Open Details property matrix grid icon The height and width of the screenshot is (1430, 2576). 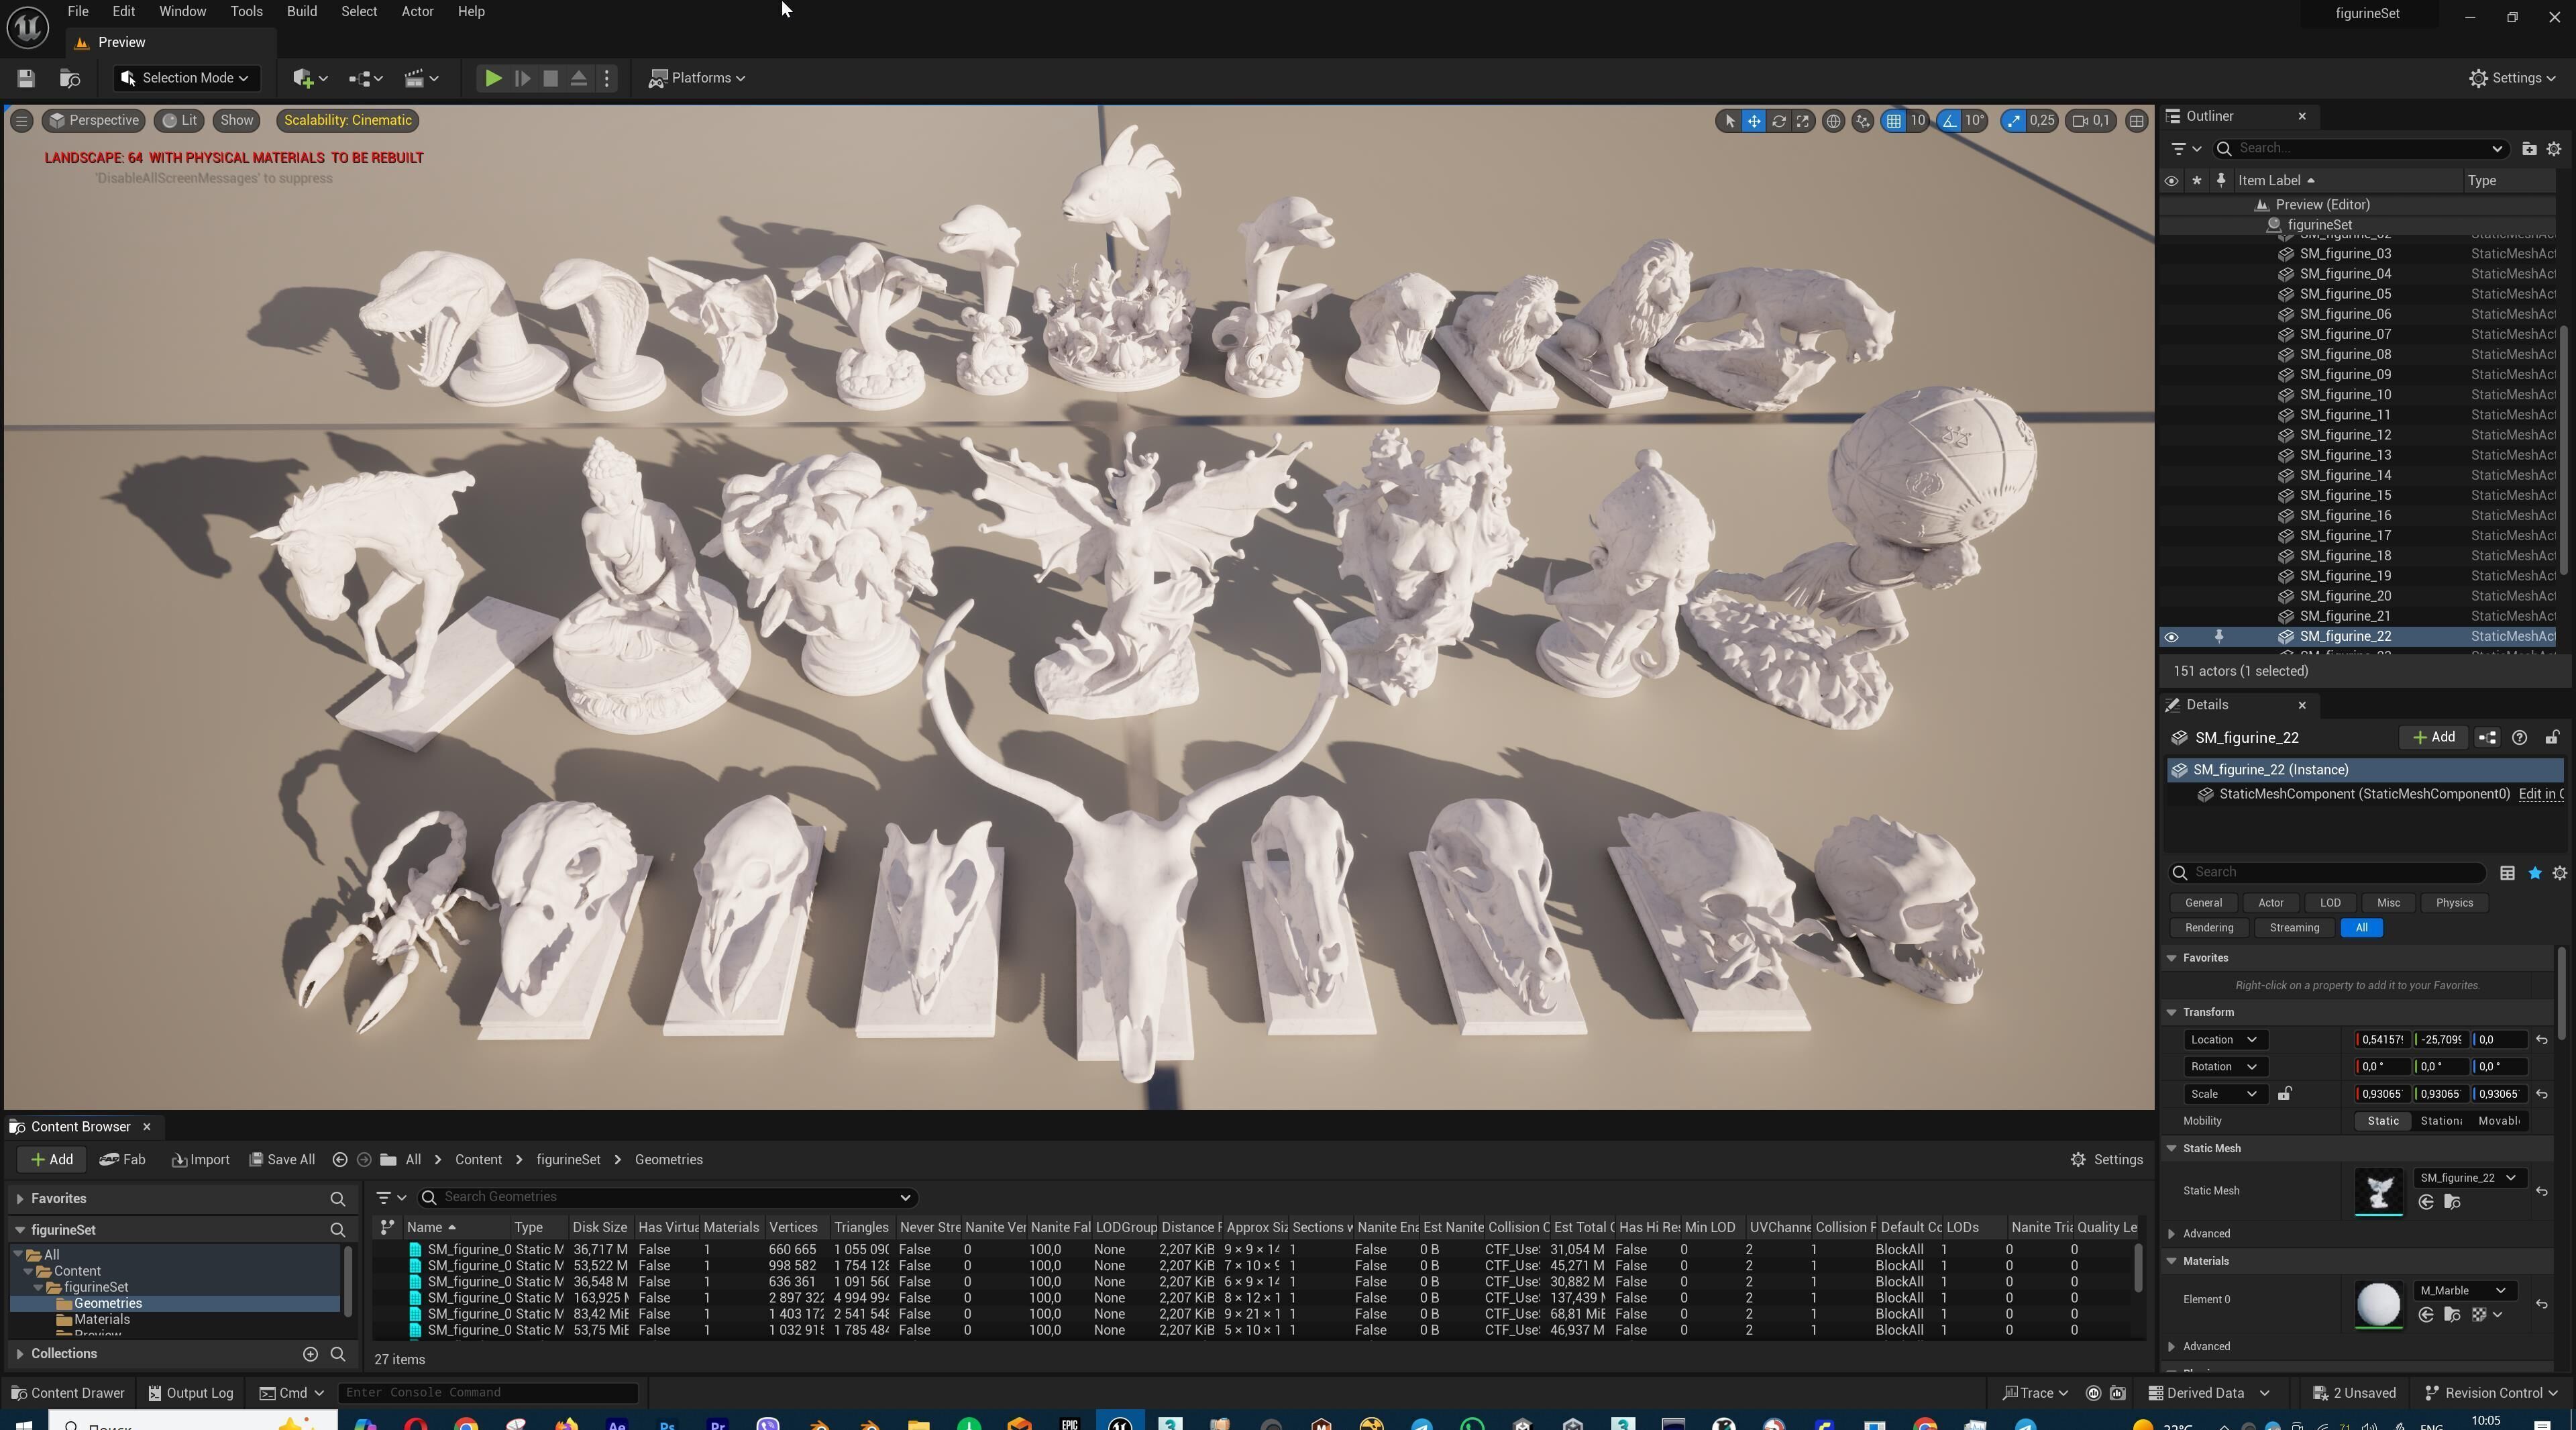pyautogui.click(x=2507, y=874)
